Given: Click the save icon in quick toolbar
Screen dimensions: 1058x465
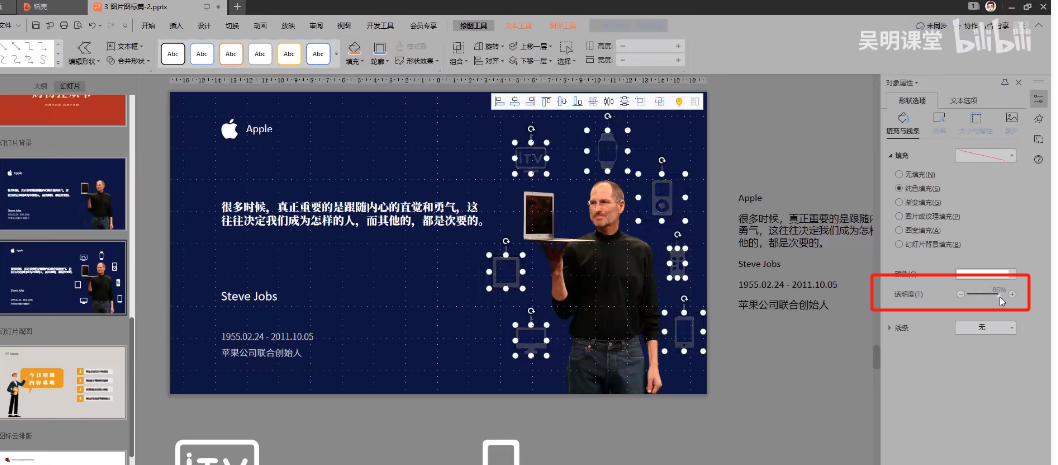Looking at the screenshot, I should tap(35, 26).
